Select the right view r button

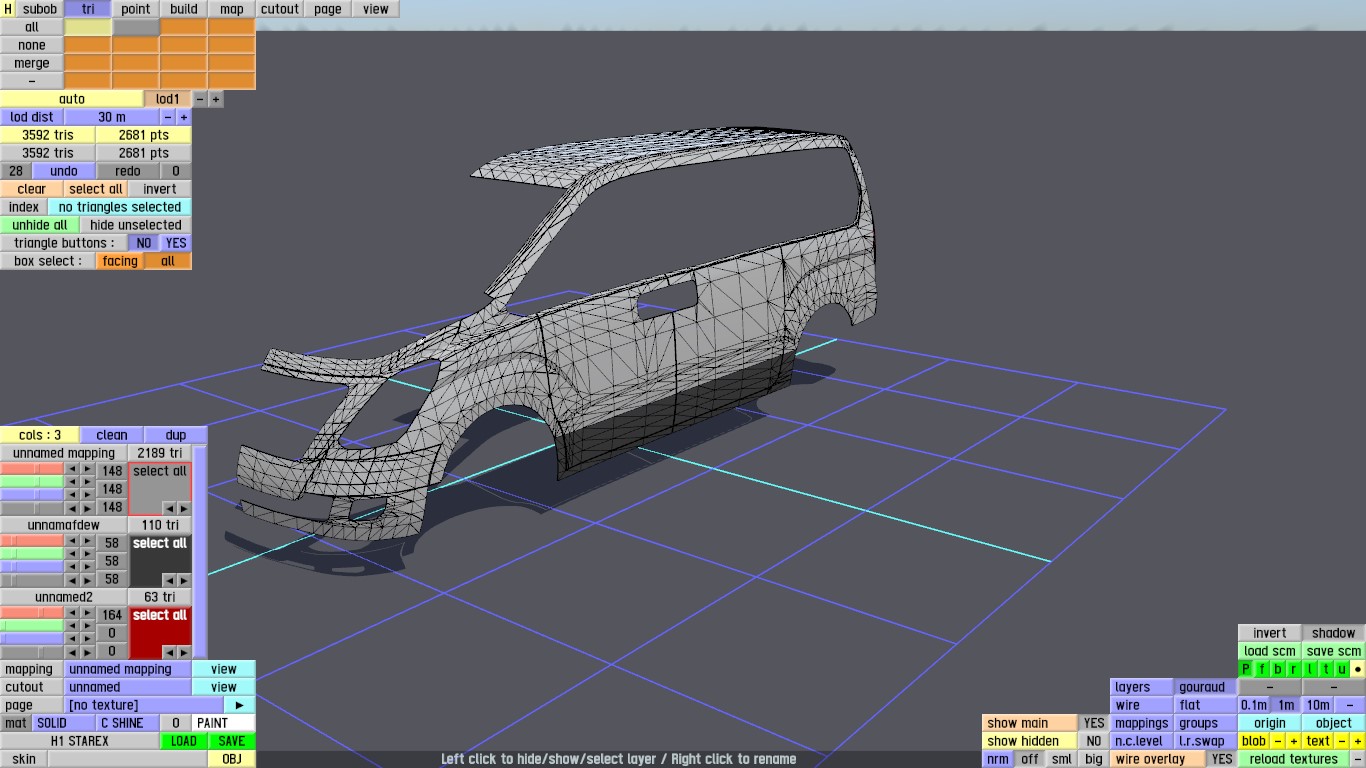[1294, 669]
